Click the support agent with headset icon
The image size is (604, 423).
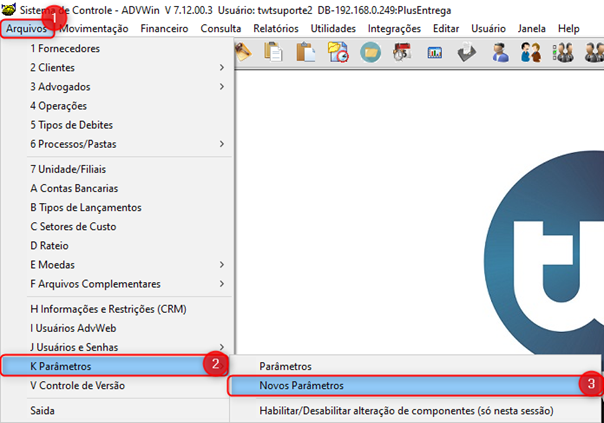tap(500, 52)
